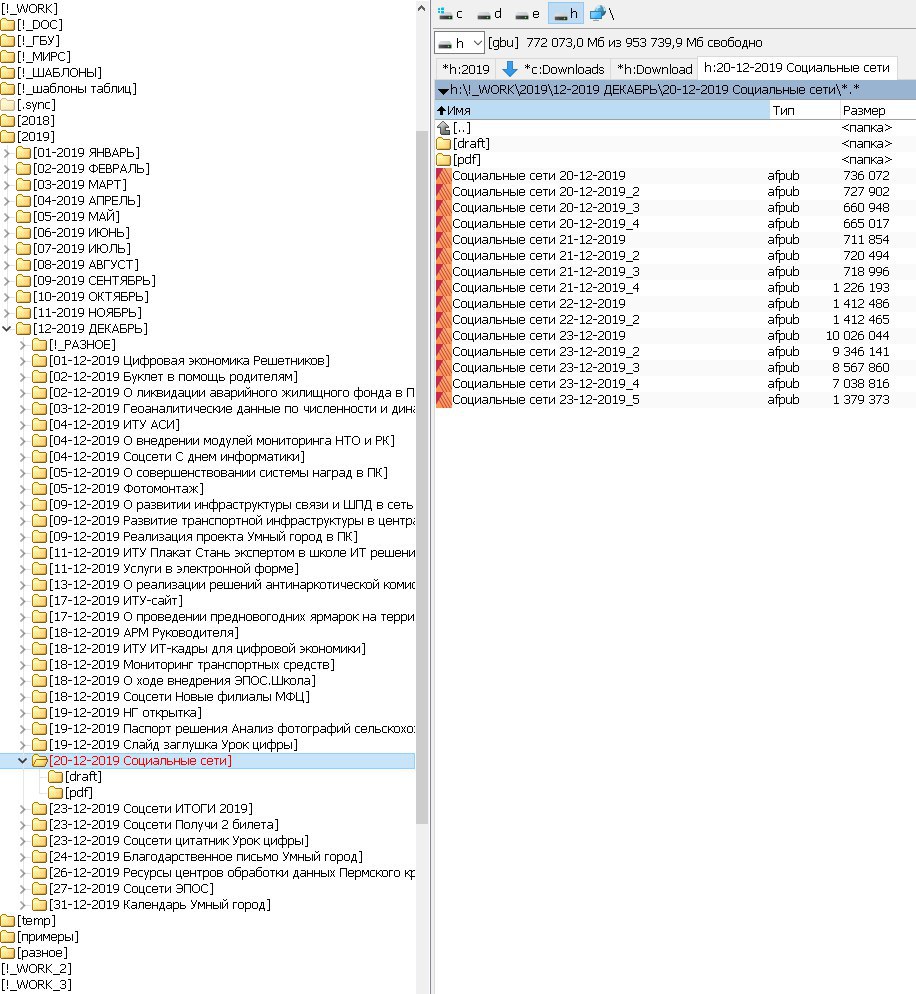Switch to drive e button
This screenshot has height=994, width=916.
(527, 13)
